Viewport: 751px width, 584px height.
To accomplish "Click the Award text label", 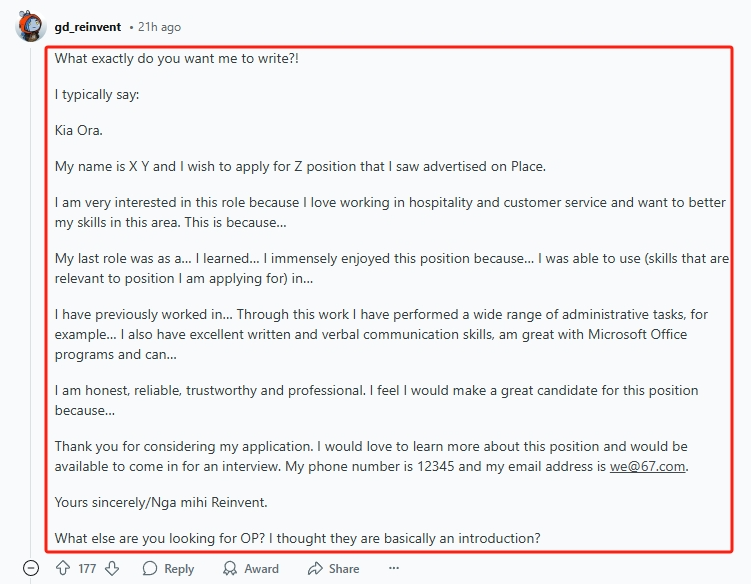I will 262,569.
